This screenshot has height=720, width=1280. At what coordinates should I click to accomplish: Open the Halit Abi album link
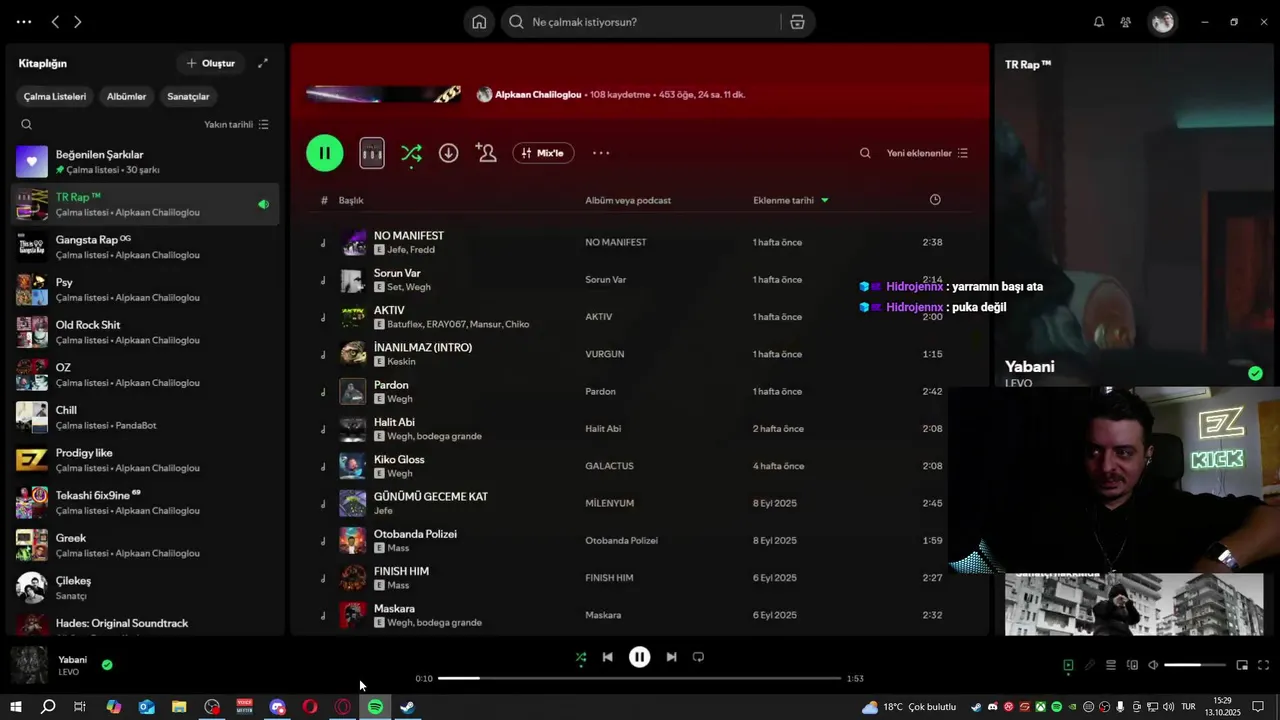pos(603,429)
